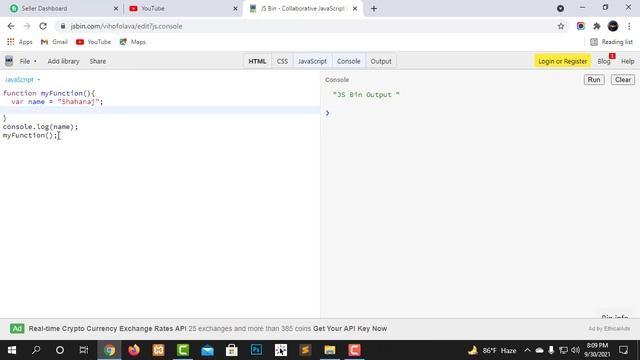Open green Camtasia icon on taskbar
The image size is (640, 360).
(183, 350)
